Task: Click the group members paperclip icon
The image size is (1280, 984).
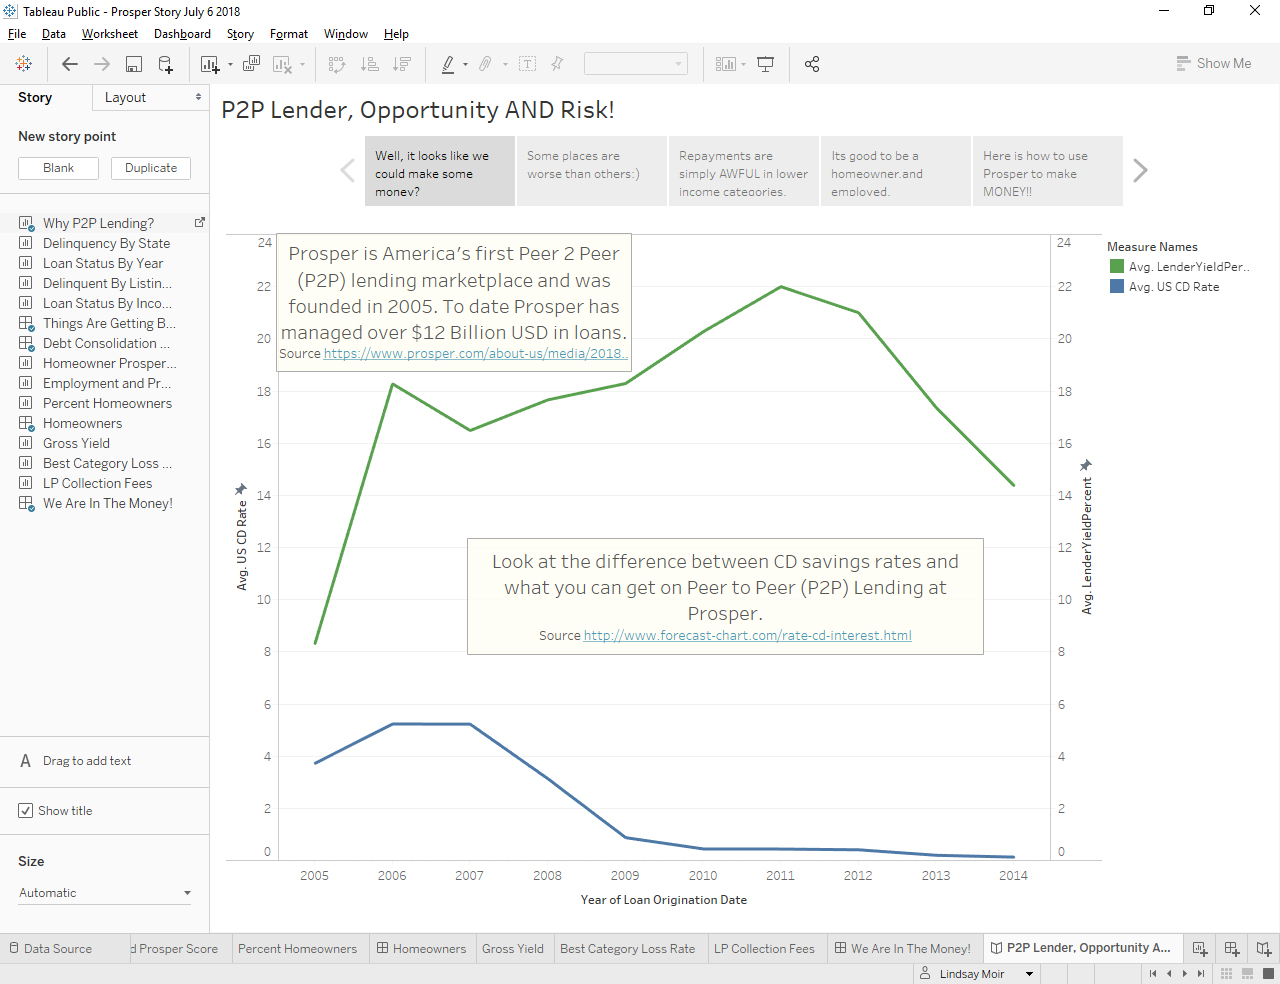Action: click(x=485, y=64)
